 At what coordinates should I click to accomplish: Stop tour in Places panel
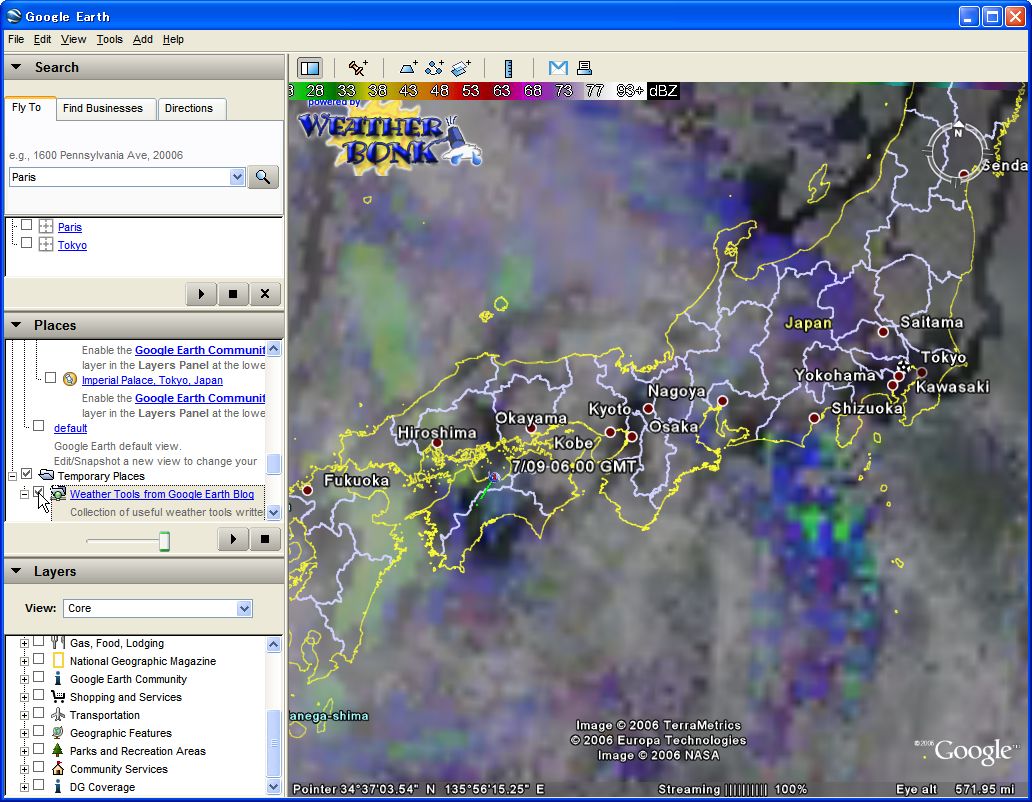(x=265, y=539)
